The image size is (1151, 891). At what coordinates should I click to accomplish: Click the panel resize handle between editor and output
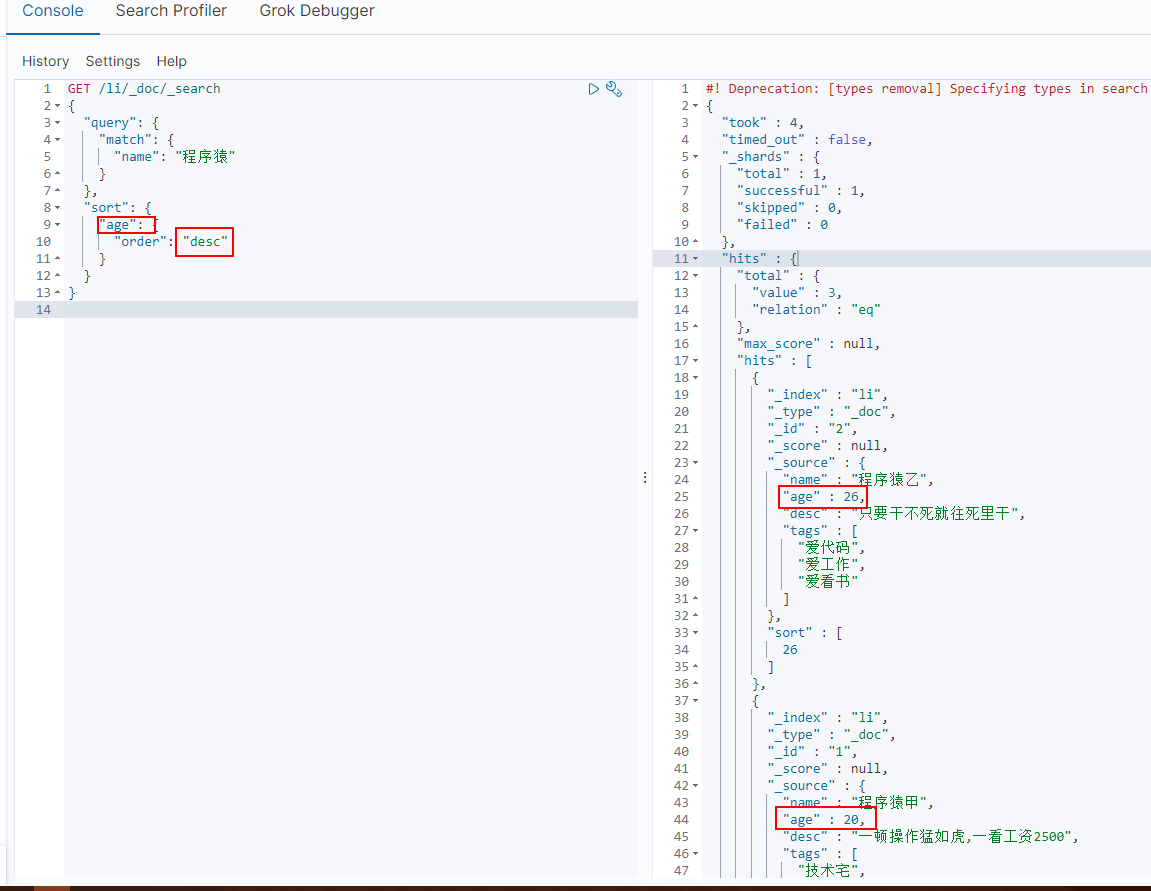pyautogui.click(x=645, y=478)
